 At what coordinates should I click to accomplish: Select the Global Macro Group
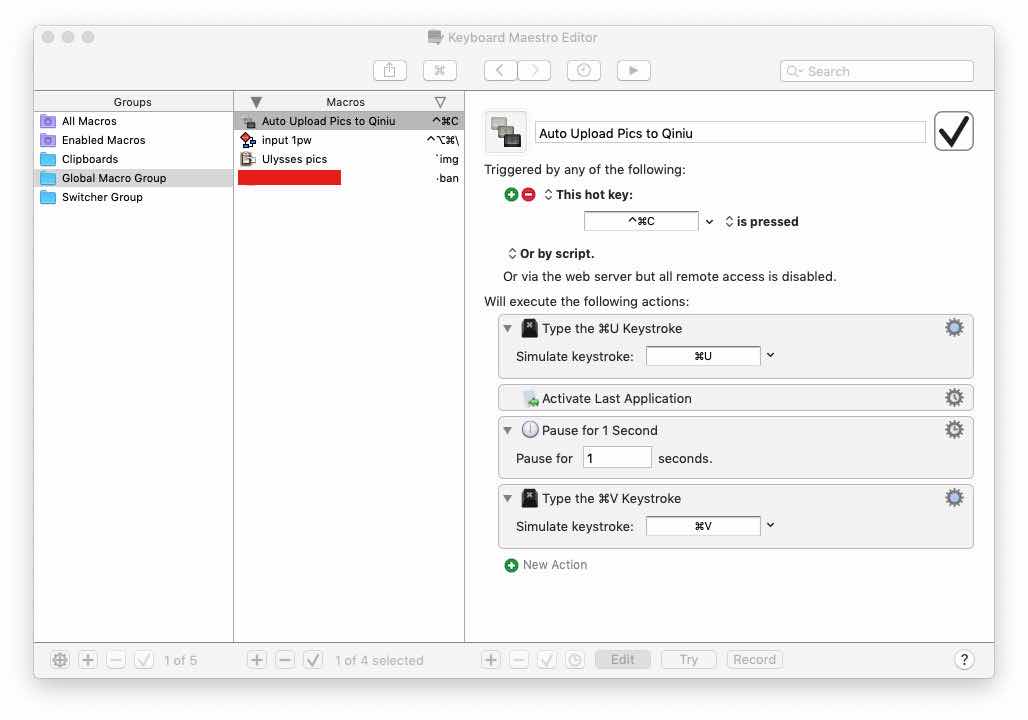pyautogui.click(x=134, y=178)
